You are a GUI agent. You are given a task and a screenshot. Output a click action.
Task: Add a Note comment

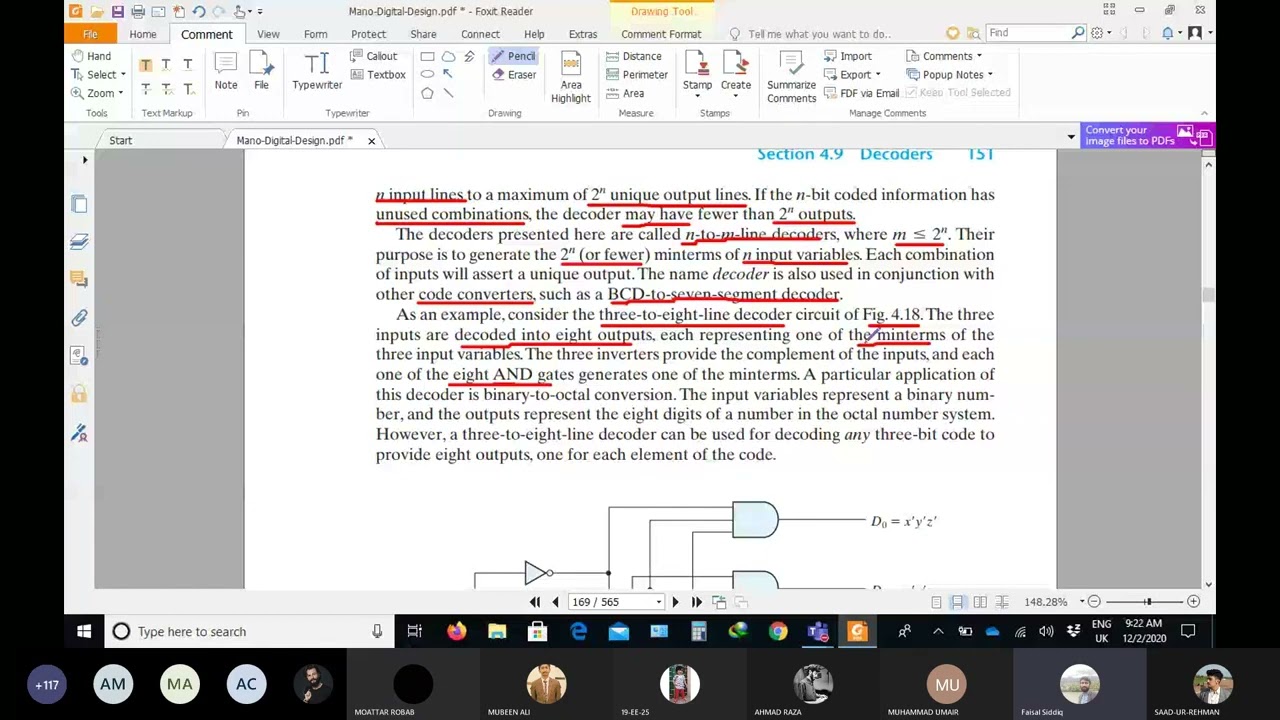click(x=226, y=70)
